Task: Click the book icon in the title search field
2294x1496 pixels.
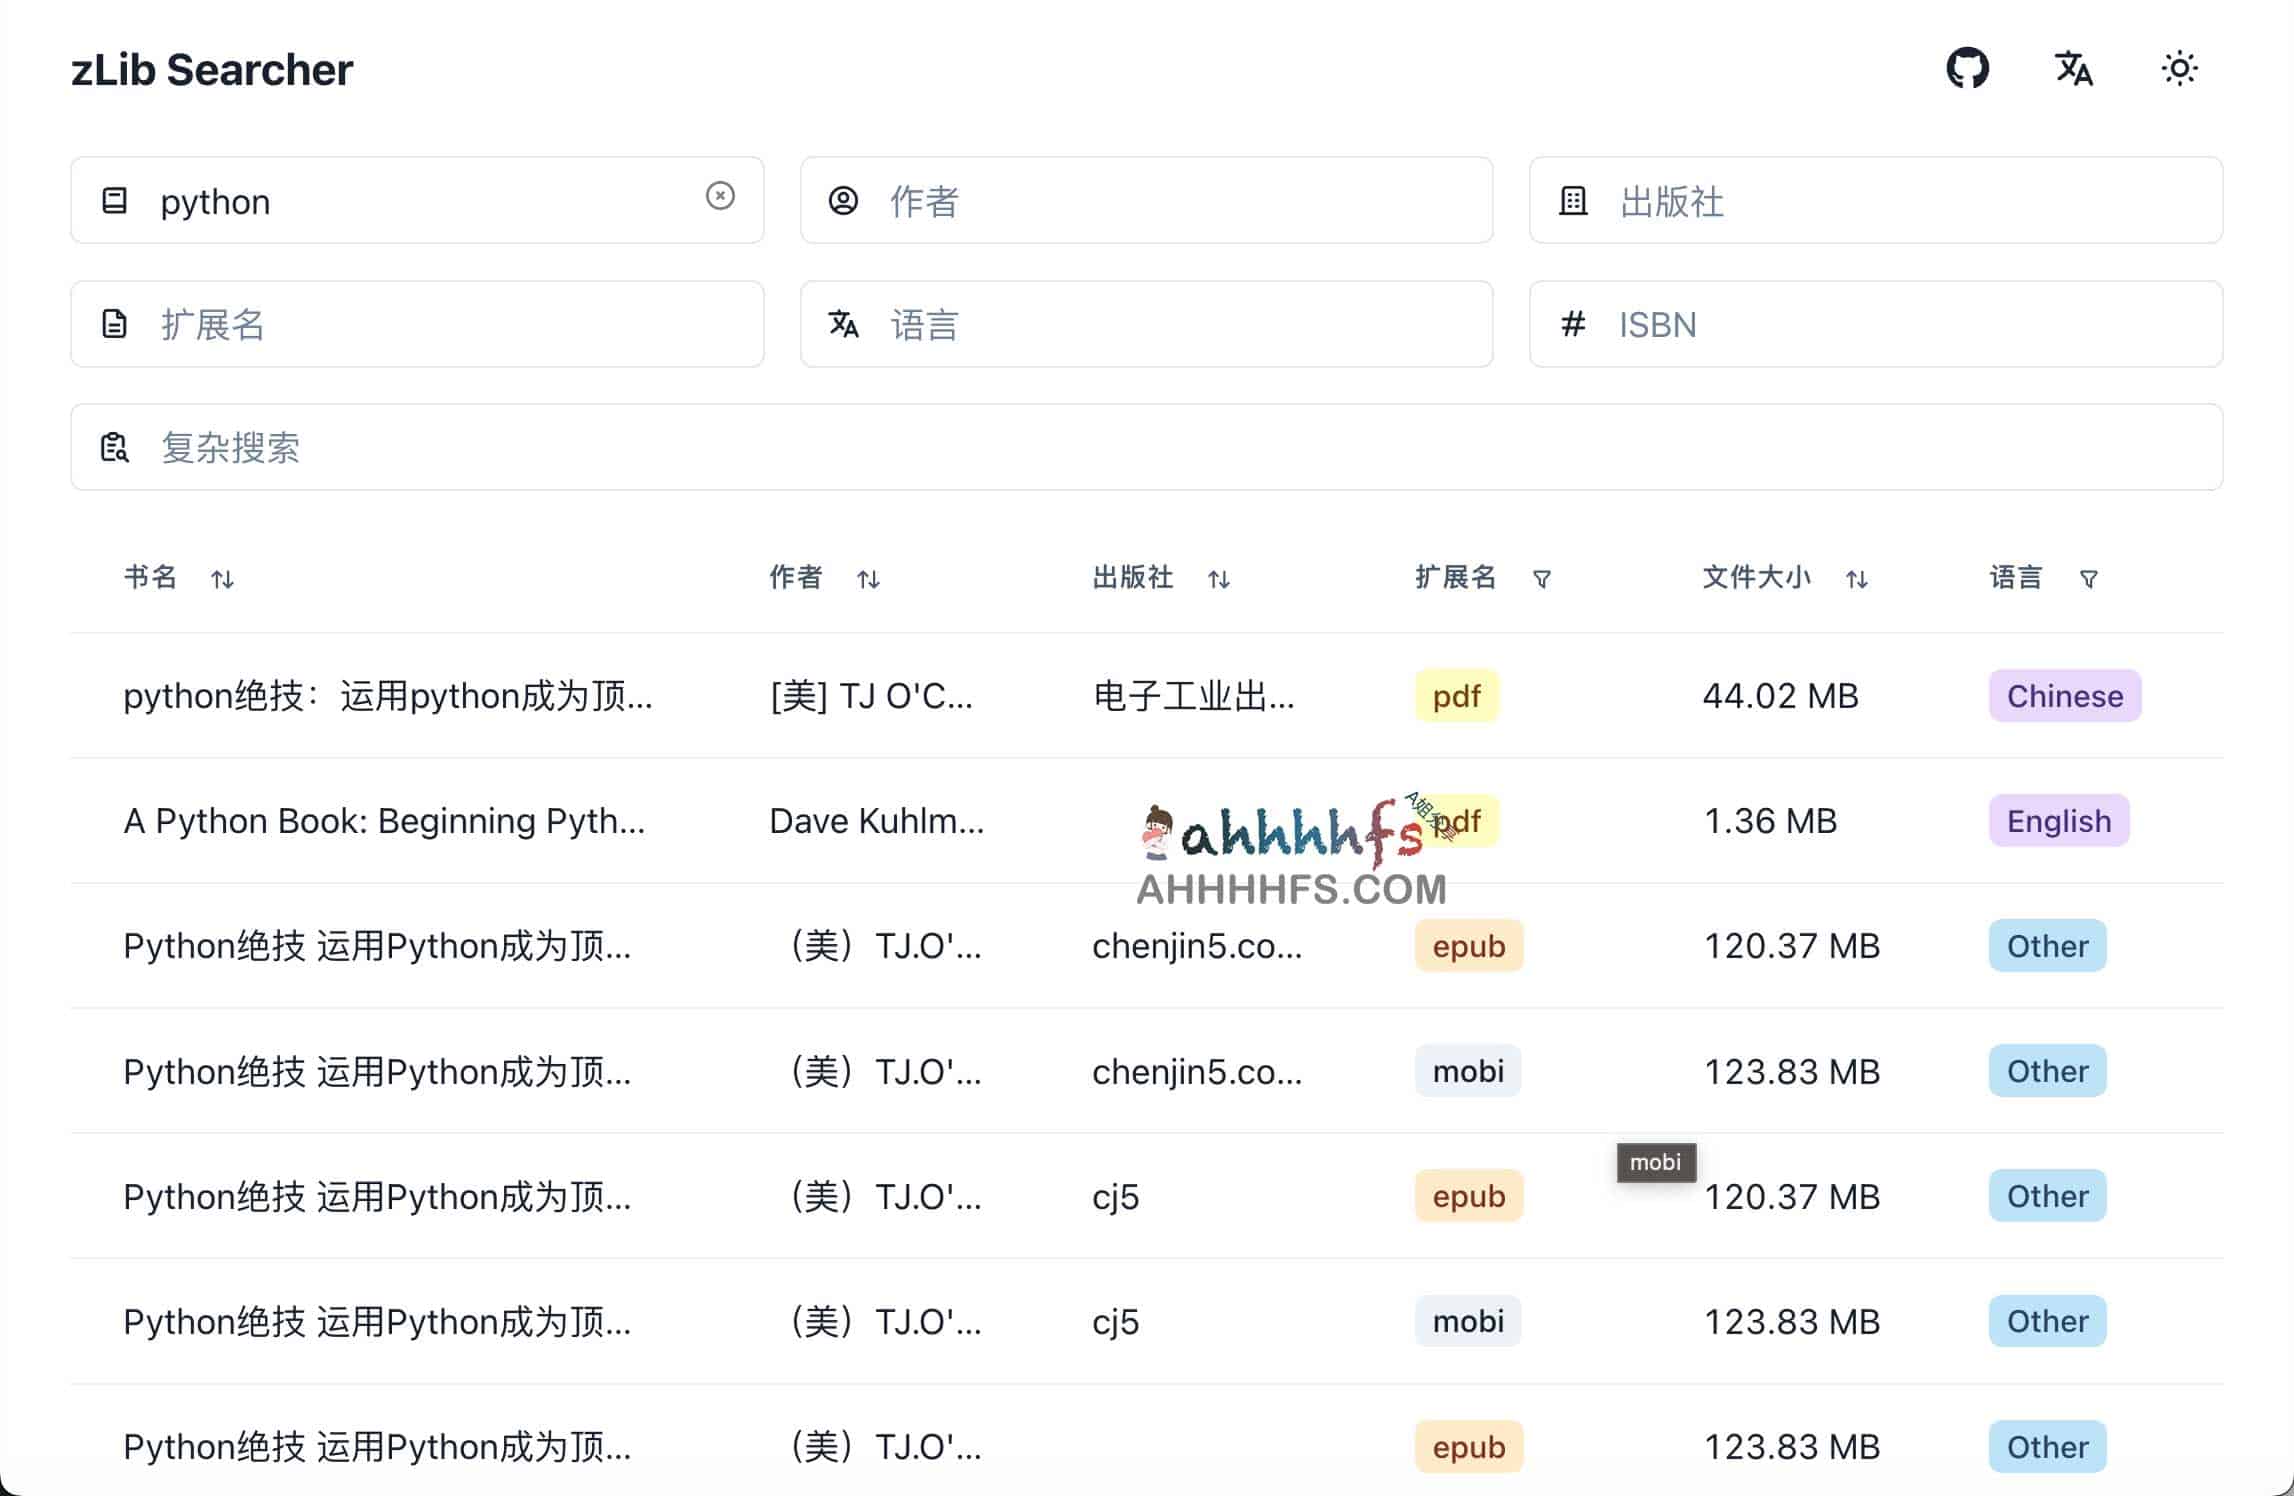Action: pyautogui.click(x=116, y=200)
